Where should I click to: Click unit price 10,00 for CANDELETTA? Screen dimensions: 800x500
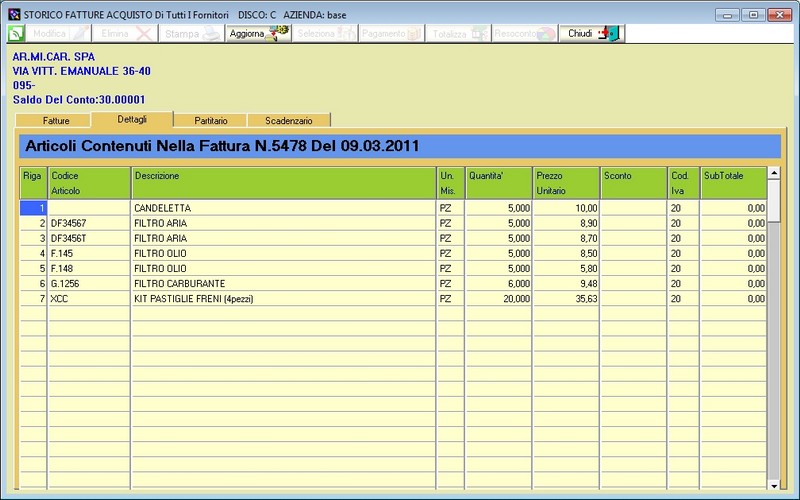click(x=586, y=208)
